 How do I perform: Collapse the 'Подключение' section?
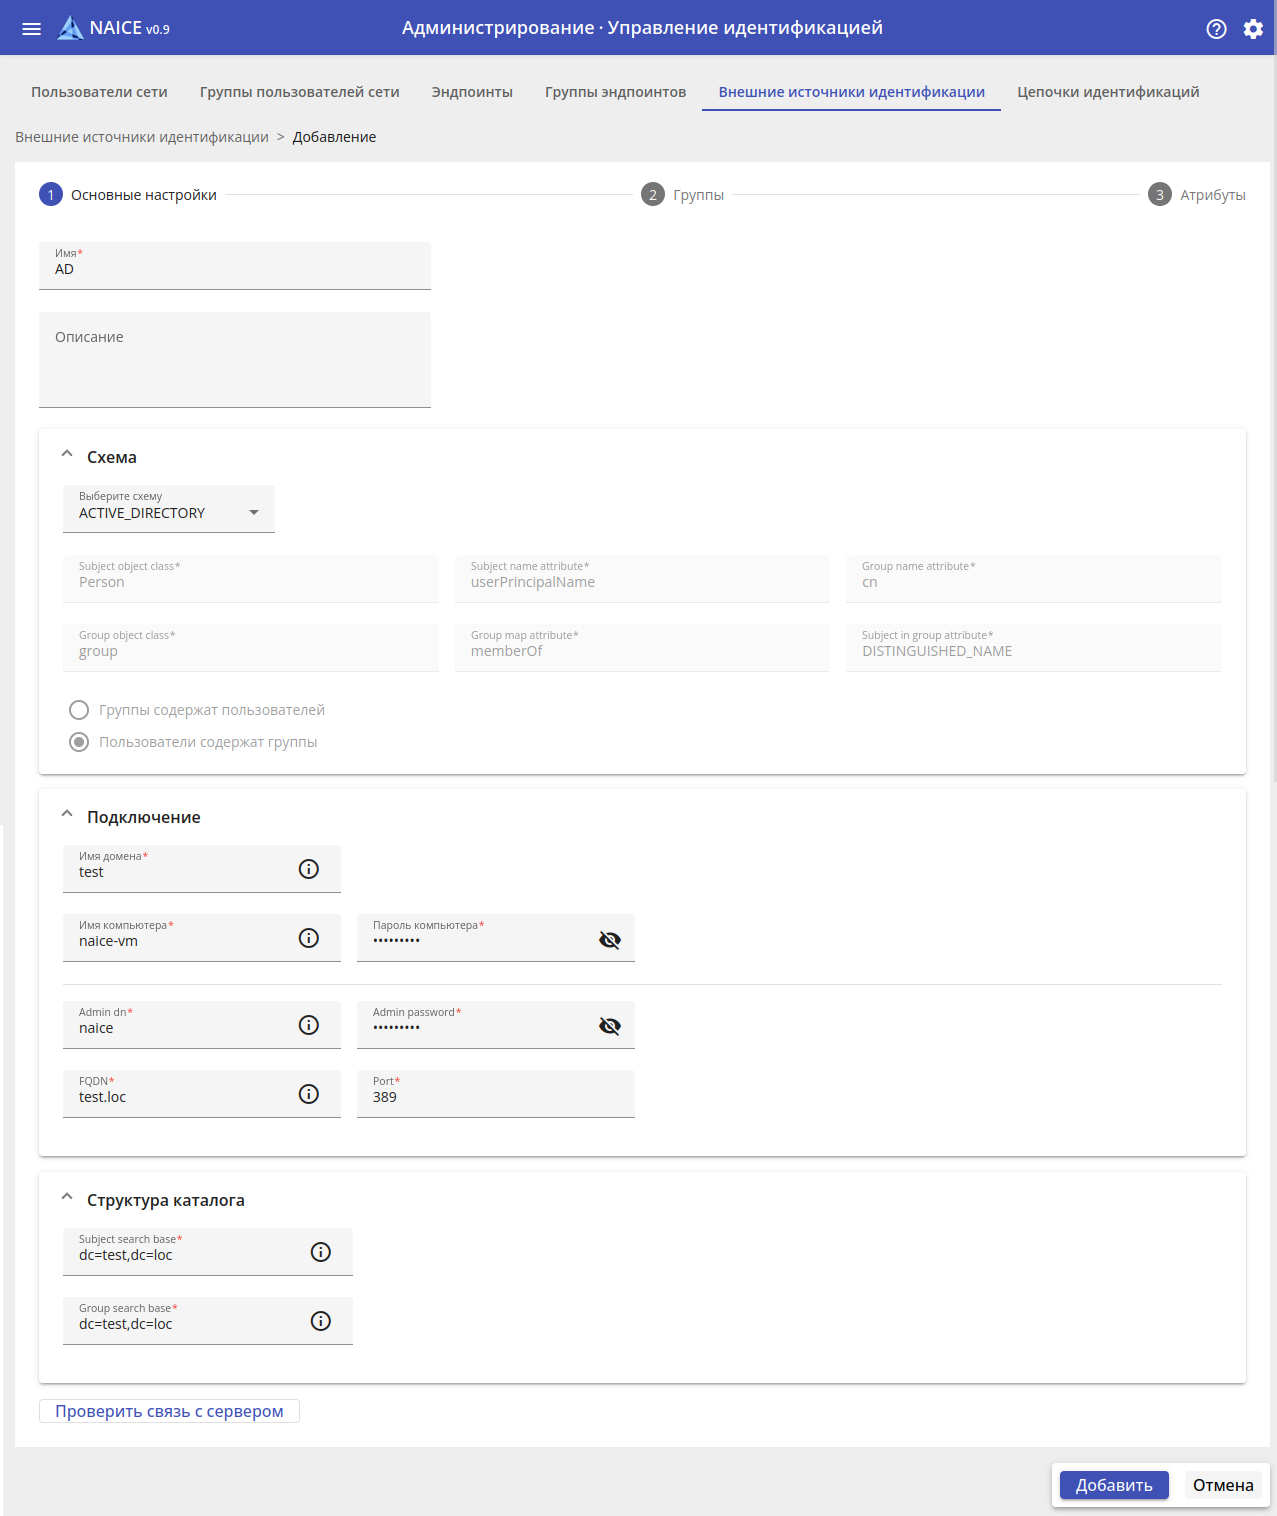pos(67,815)
